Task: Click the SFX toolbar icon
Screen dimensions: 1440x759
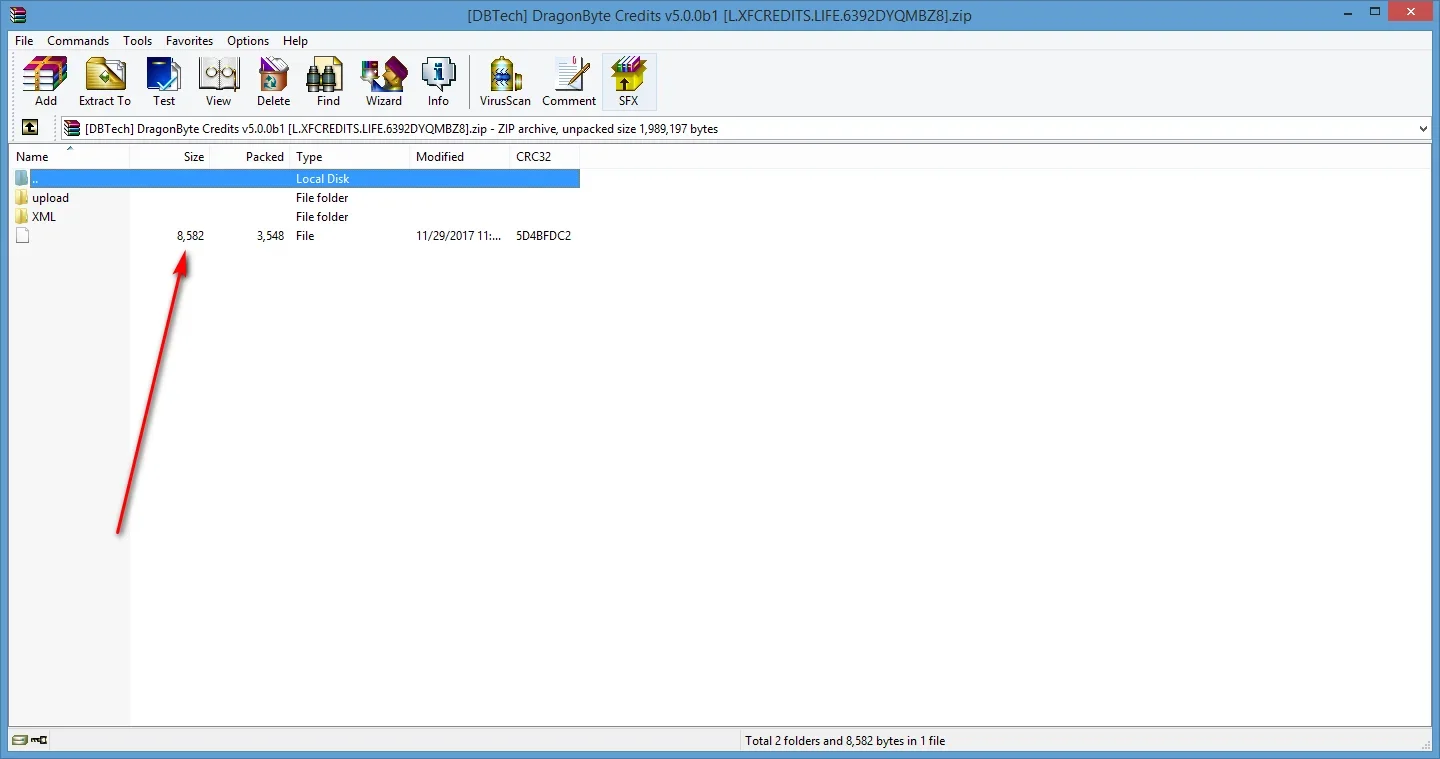Action: pos(628,81)
